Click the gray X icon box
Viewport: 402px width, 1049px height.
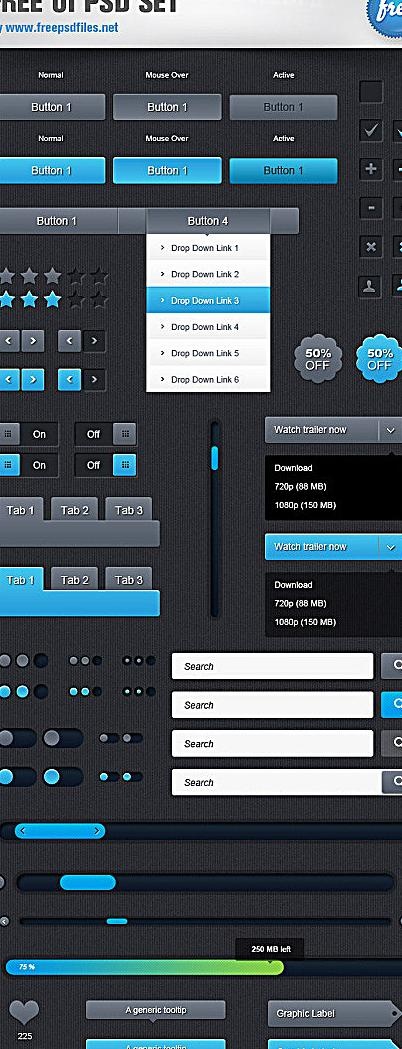[371, 246]
